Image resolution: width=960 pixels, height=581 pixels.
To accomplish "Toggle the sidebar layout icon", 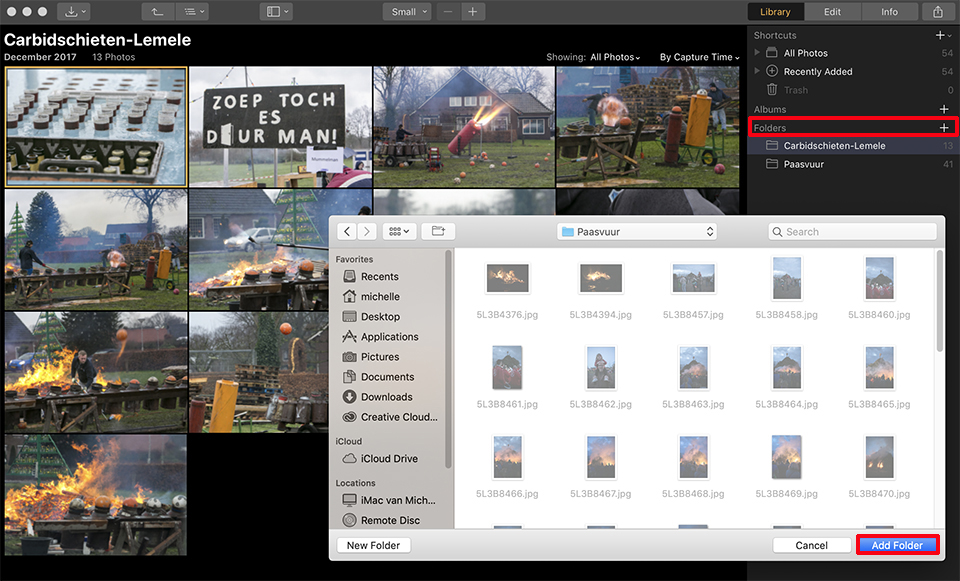I will pos(277,12).
